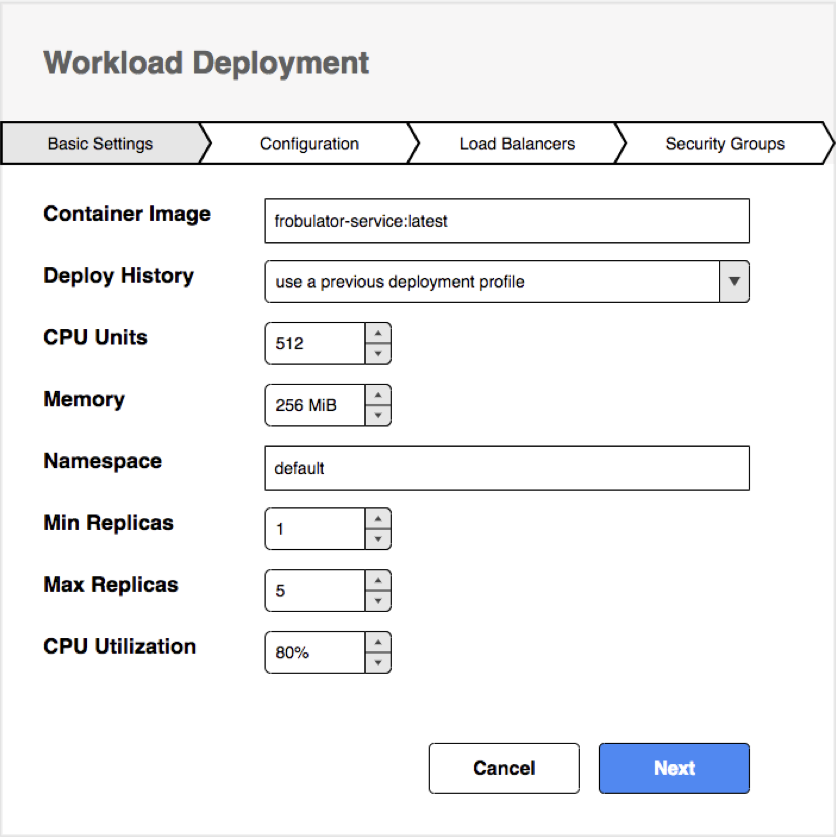Lower CPU Utilization with down arrow
Screen dimensions: 836x837
click(378, 662)
